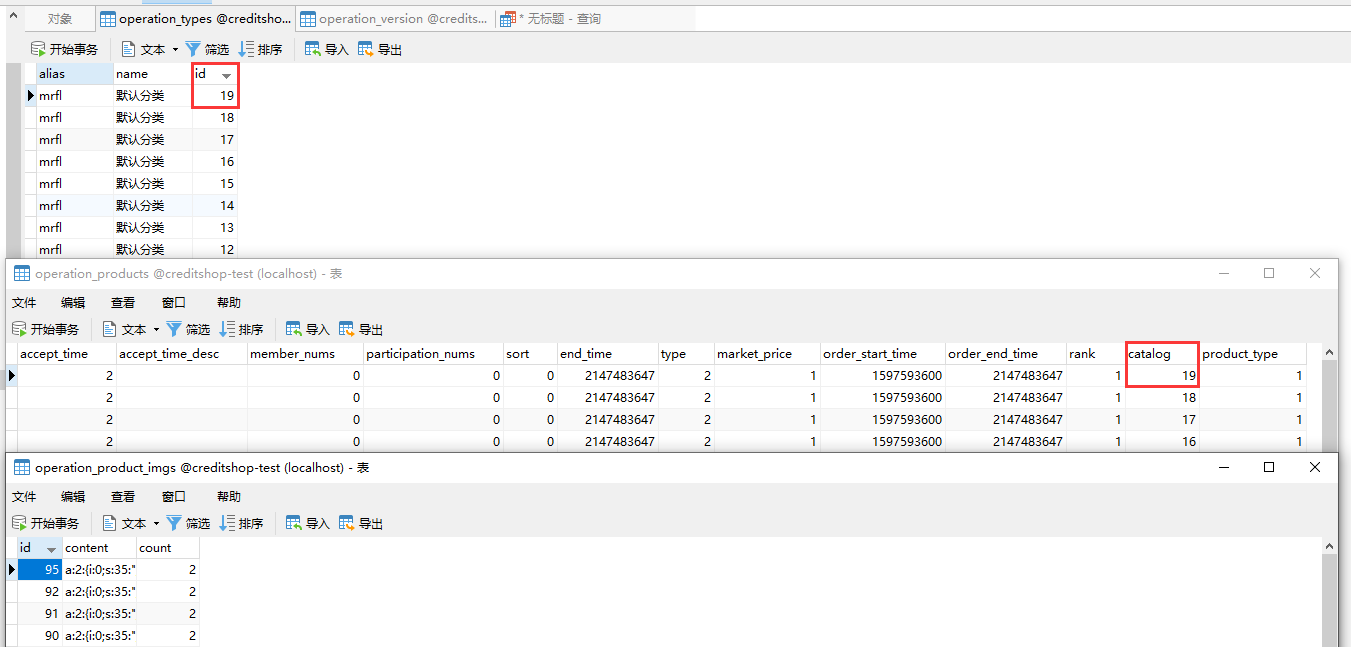Maximize operation_products window

click(1269, 273)
